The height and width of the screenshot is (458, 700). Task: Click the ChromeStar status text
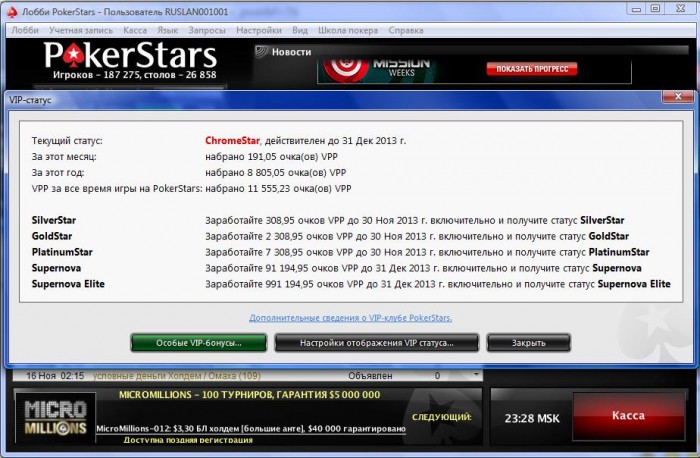click(232, 141)
